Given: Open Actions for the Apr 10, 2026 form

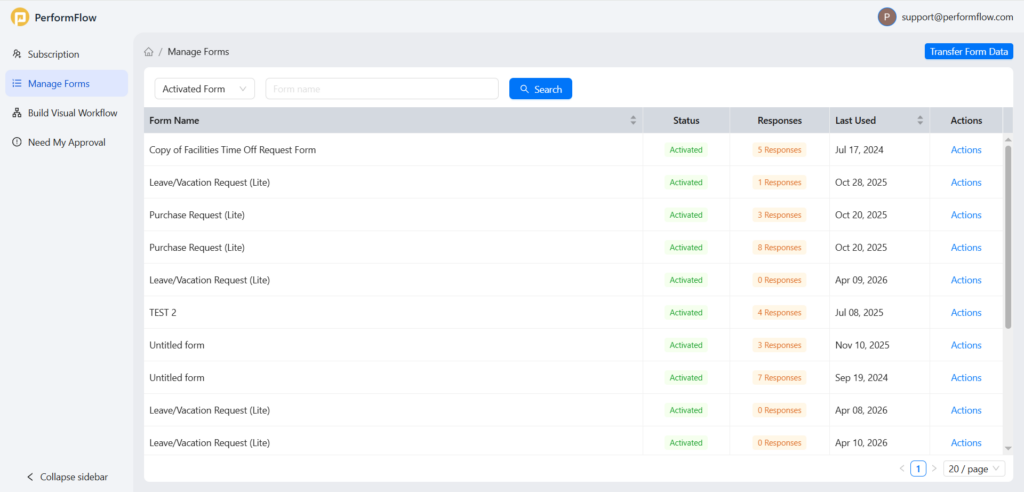Looking at the screenshot, I should (966, 443).
